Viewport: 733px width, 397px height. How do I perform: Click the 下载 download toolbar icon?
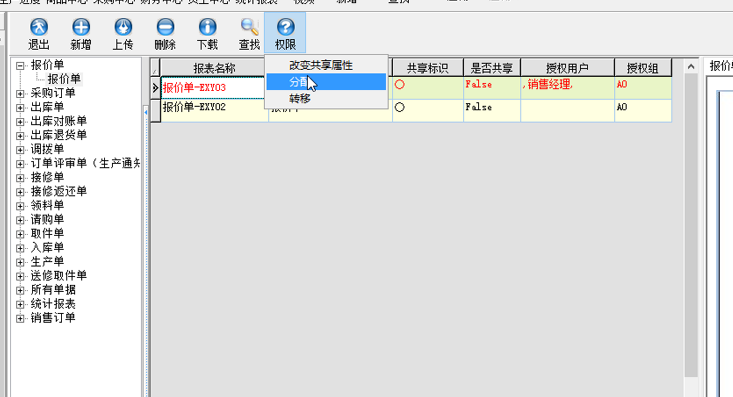(207, 34)
